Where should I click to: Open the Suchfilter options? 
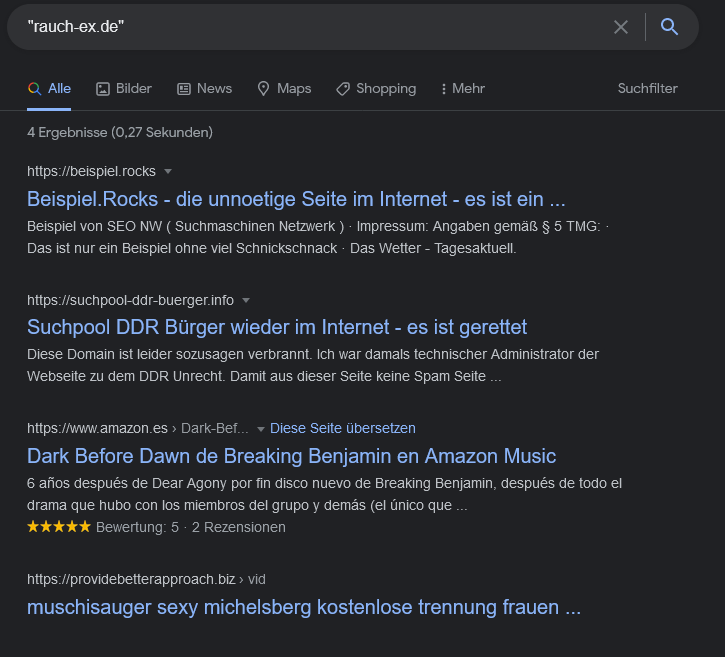tap(647, 89)
